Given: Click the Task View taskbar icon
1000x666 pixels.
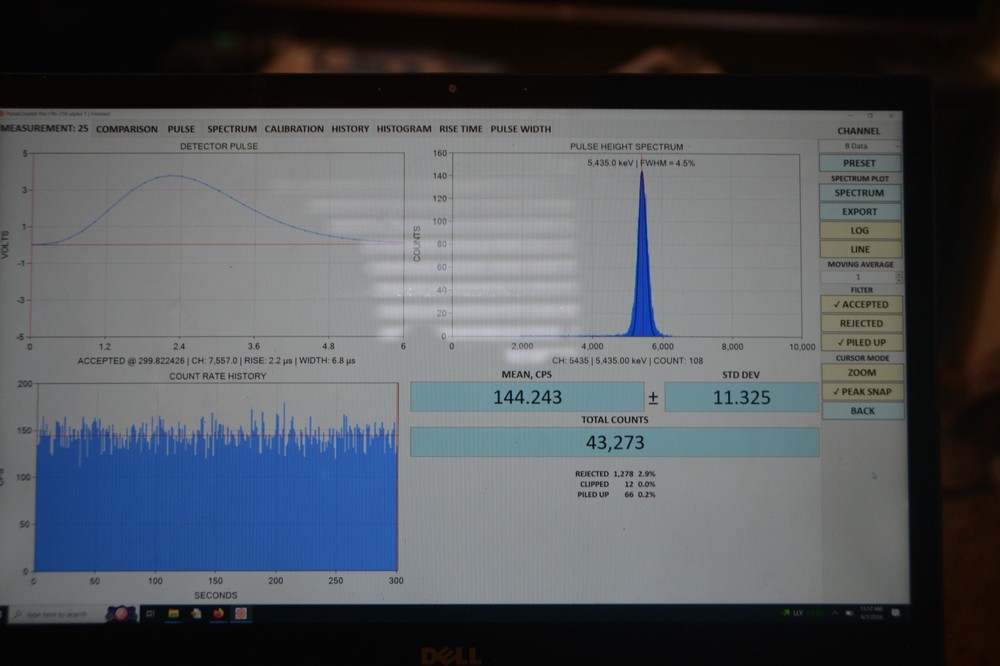Looking at the screenshot, I should 151,614.
